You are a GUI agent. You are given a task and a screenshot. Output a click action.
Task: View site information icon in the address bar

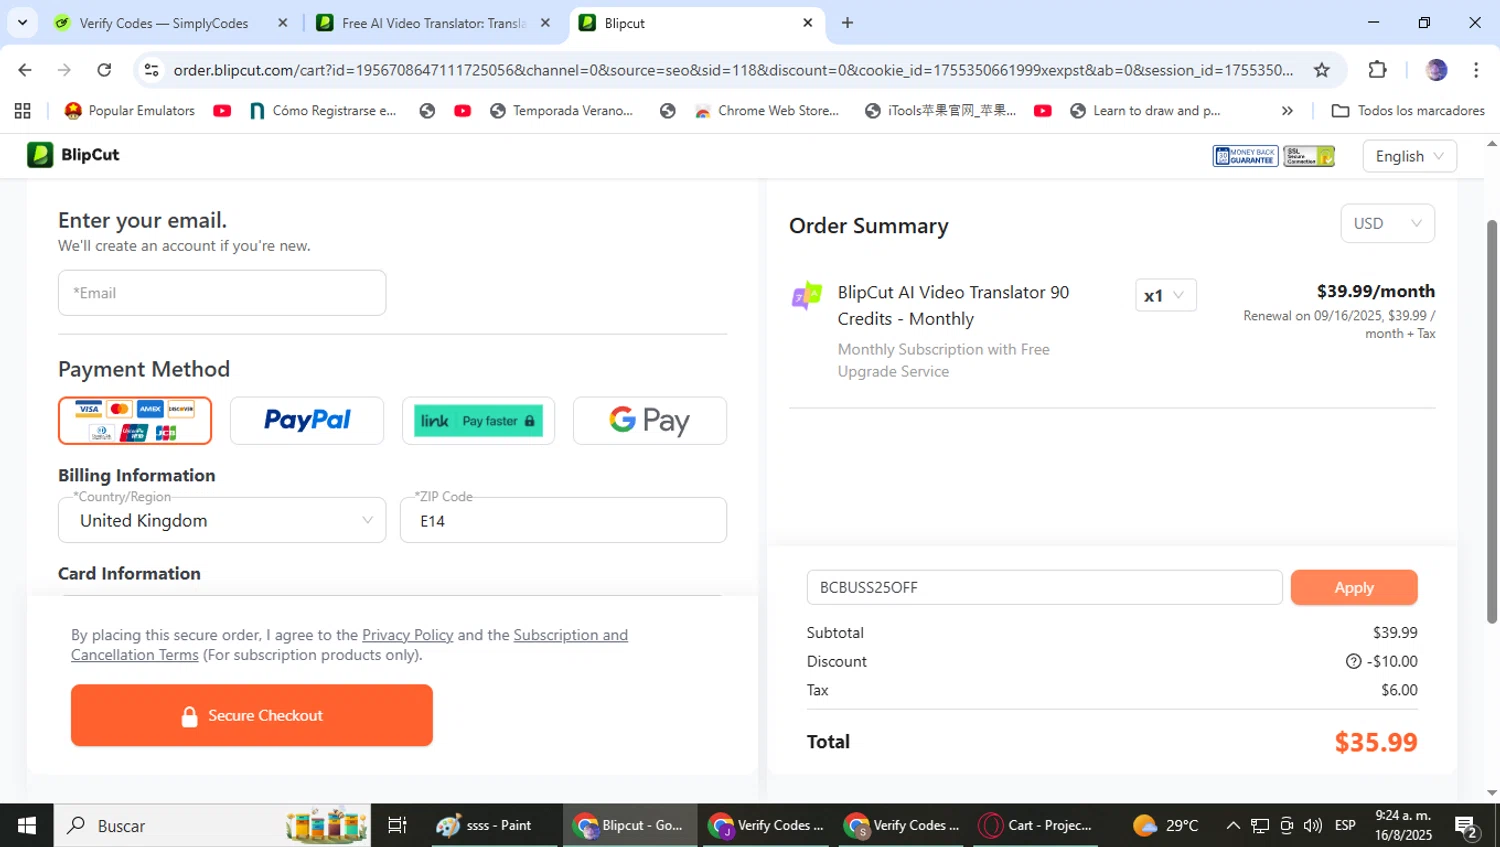(152, 70)
